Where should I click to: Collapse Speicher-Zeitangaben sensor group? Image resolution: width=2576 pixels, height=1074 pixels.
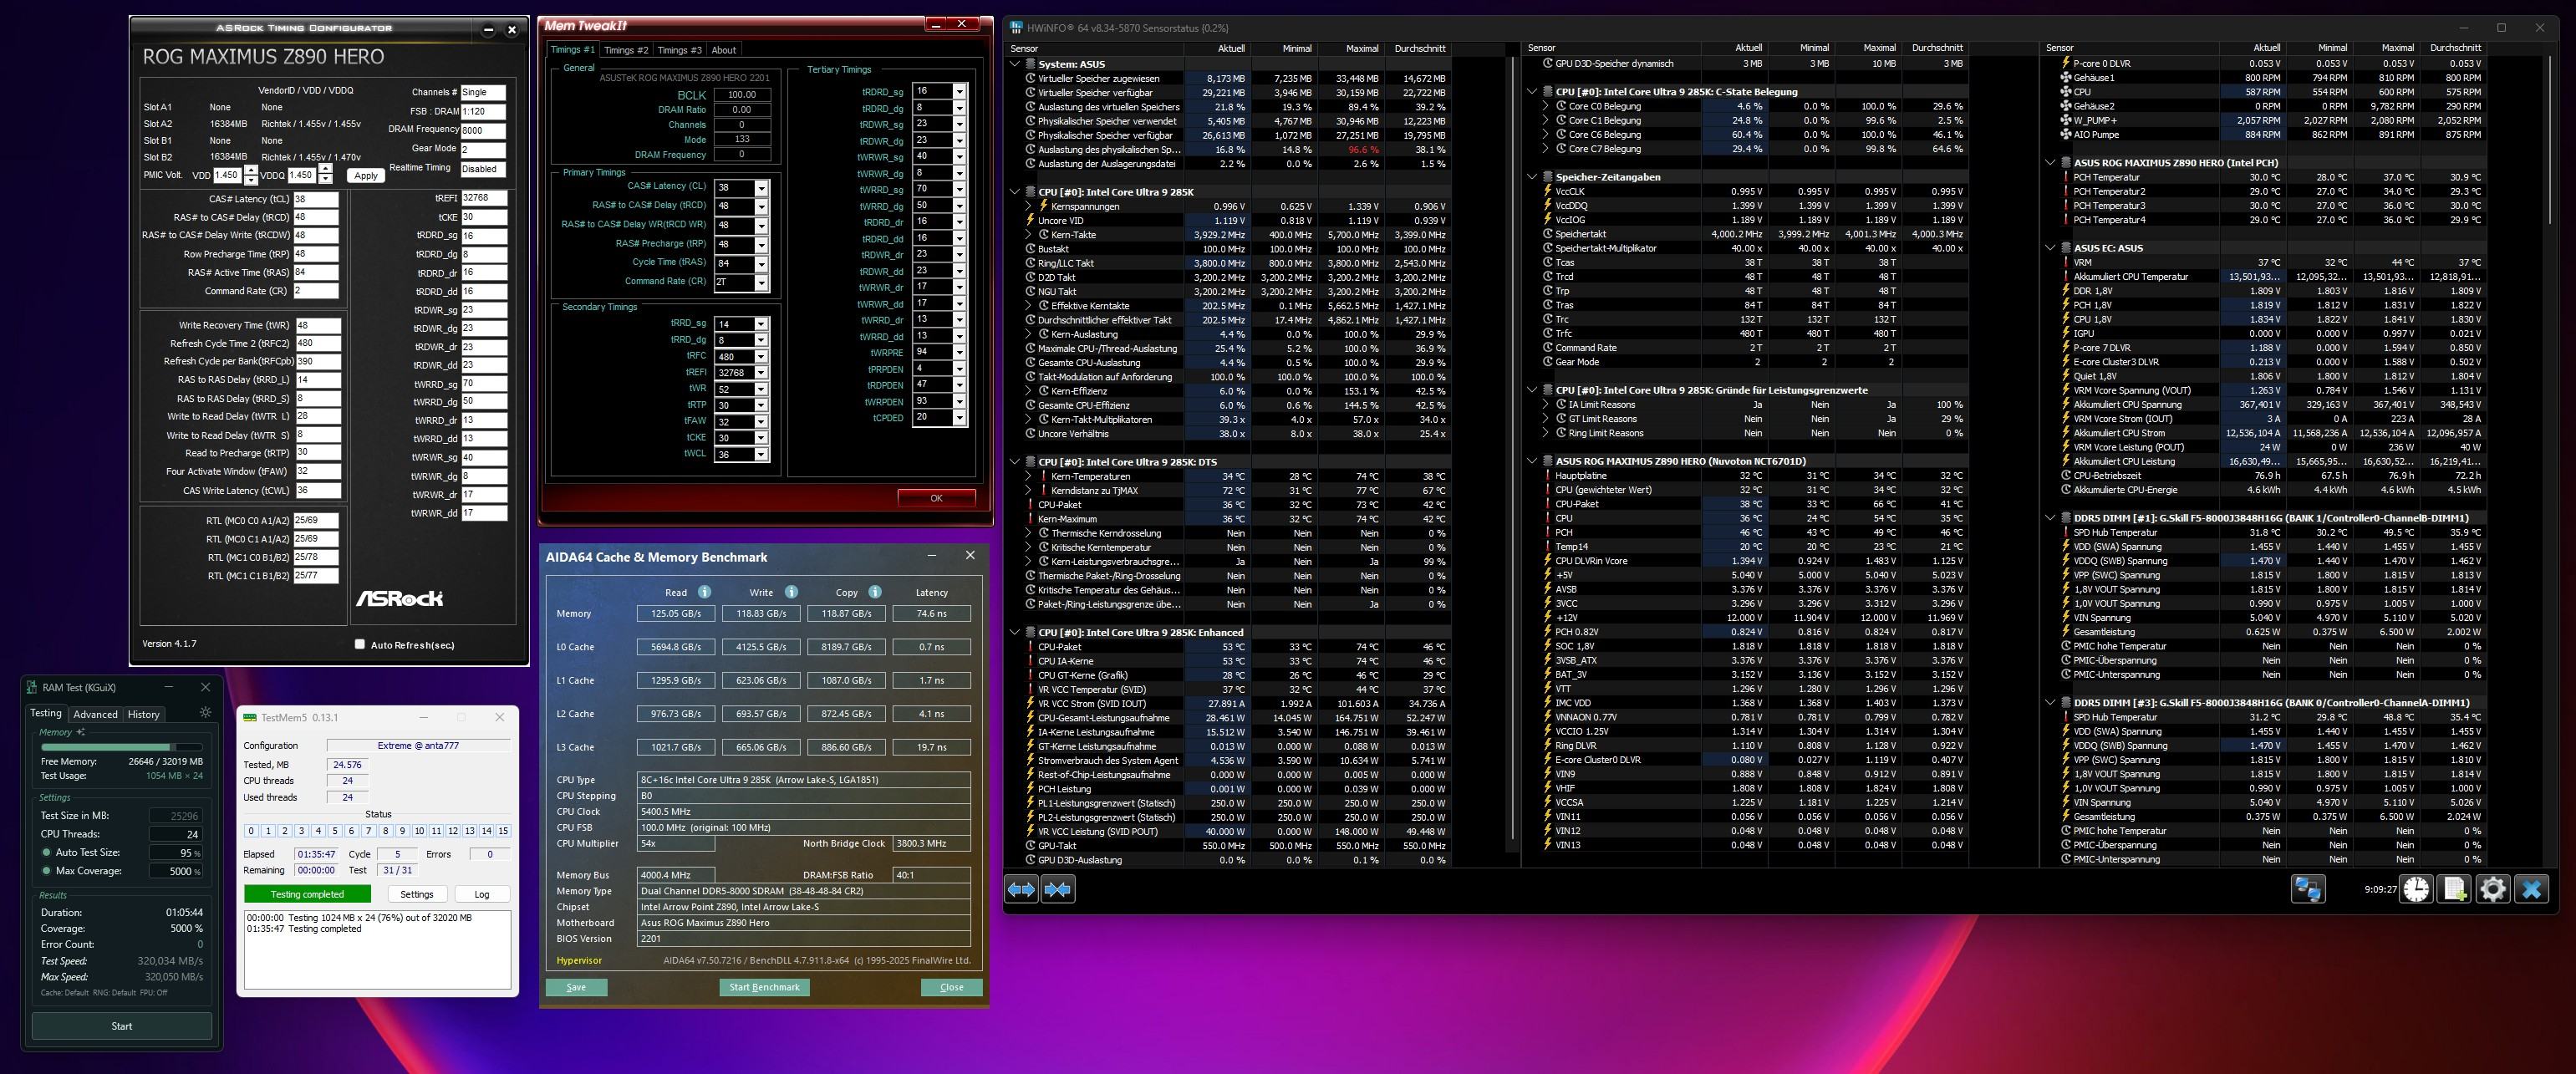tap(1532, 177)
